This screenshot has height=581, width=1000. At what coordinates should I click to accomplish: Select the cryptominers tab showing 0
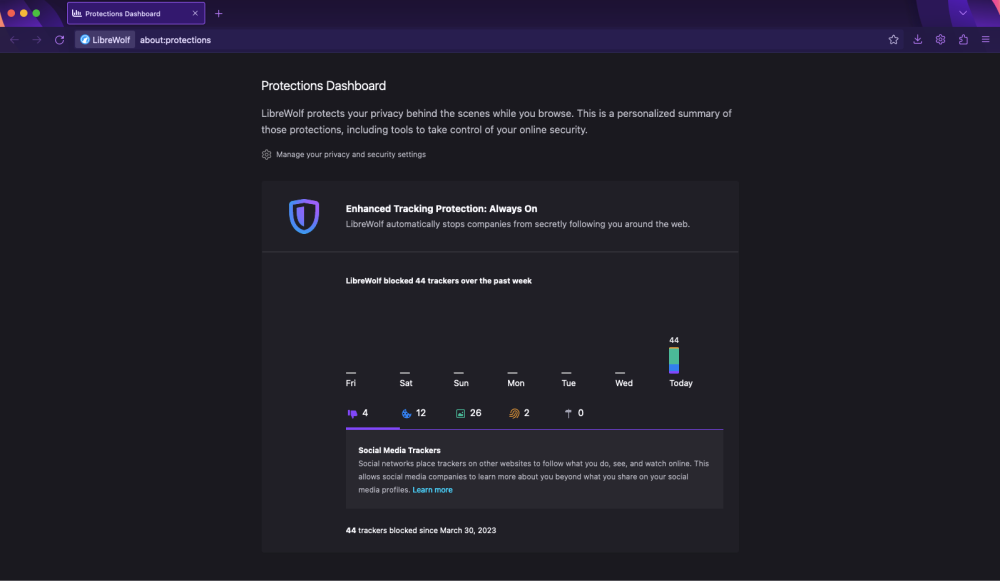[x=574, y=413]
